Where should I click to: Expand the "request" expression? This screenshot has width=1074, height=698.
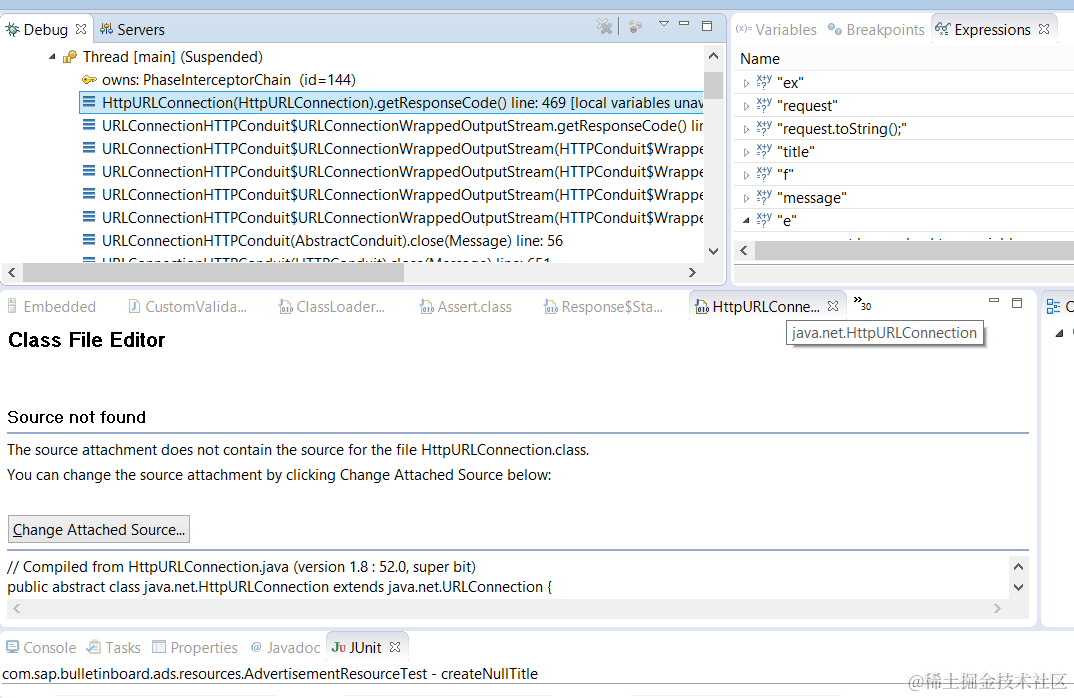pyautogui.click(x=746, y=107)
